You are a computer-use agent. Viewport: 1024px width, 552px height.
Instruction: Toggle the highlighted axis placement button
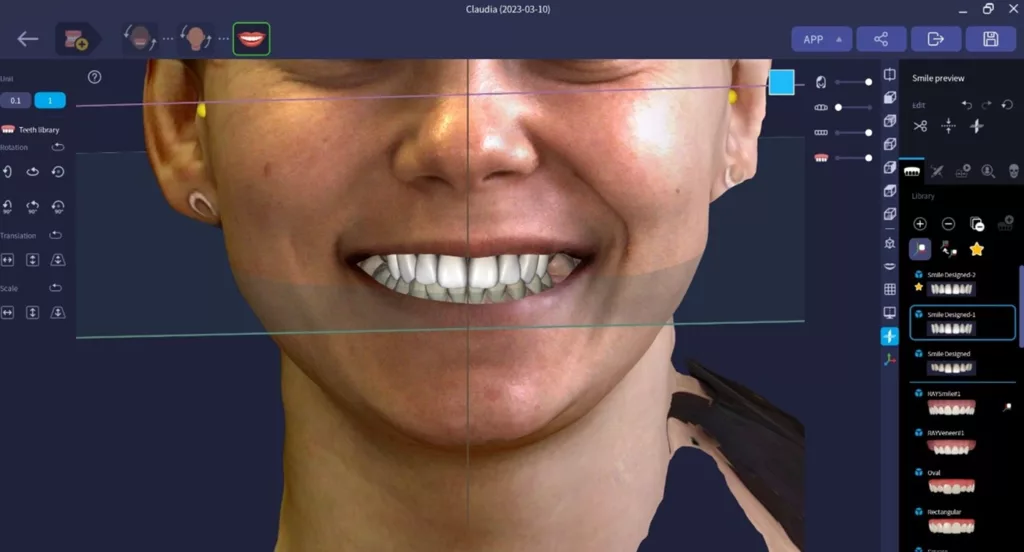(920, 249)
